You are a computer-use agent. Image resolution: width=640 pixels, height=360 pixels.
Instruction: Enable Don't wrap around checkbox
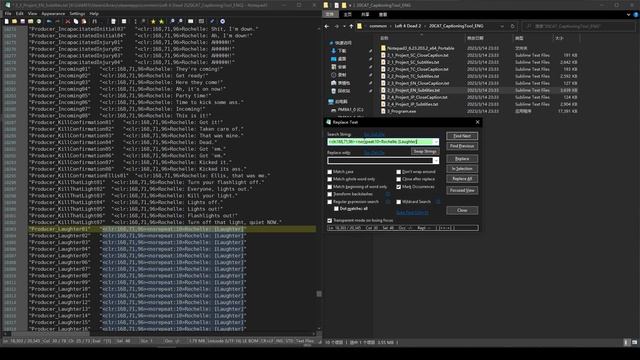coord(399,172)
